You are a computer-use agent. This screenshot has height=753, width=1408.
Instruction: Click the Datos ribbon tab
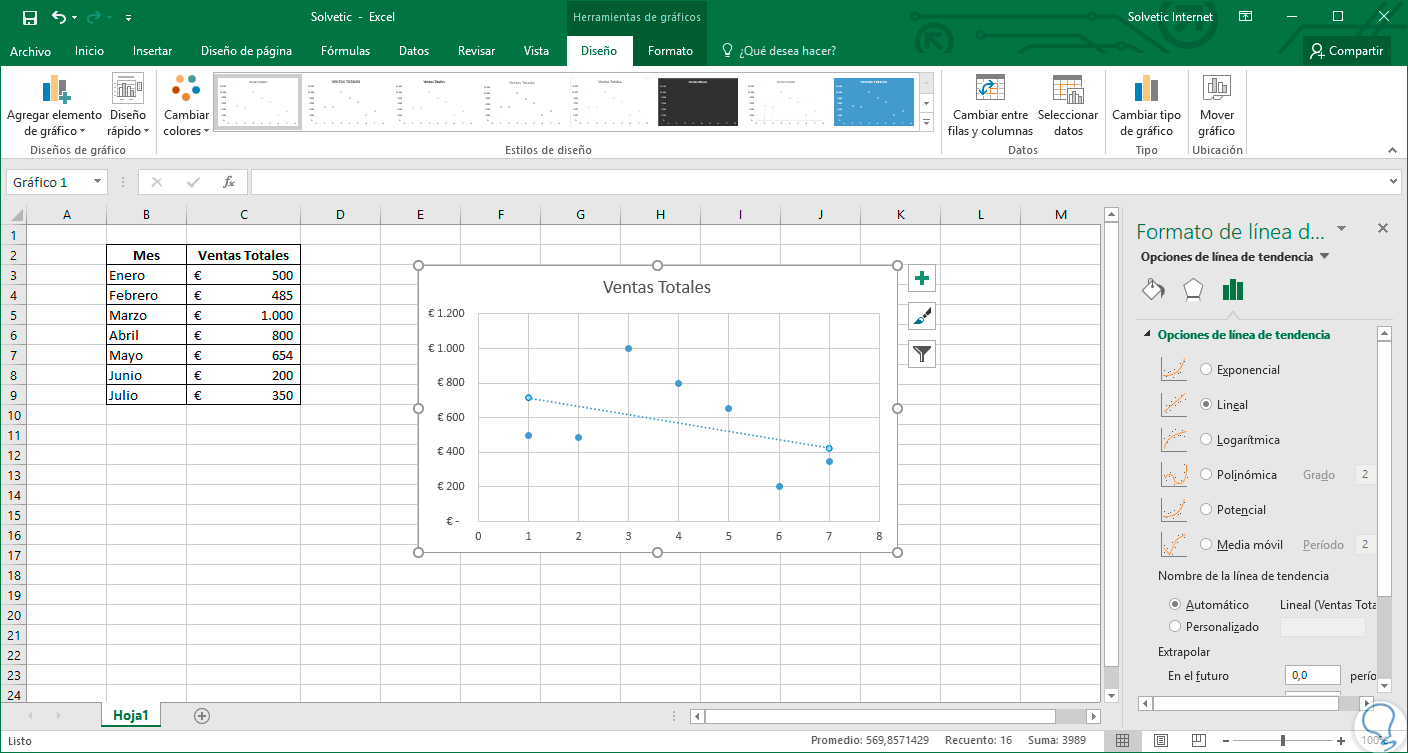(414, 51)
